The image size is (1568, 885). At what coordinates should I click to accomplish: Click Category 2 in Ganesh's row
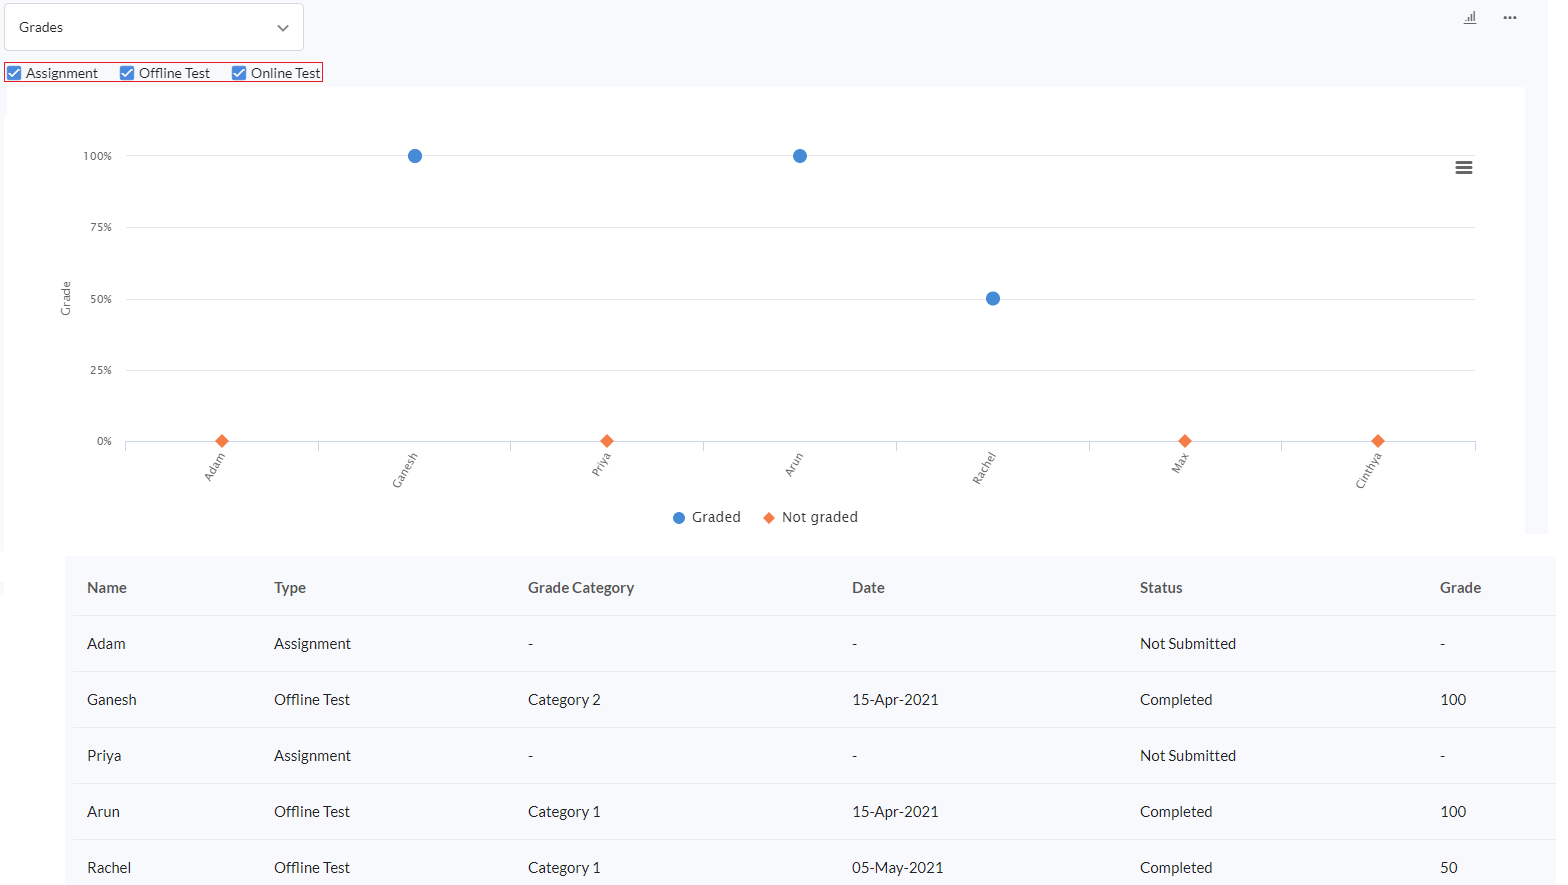click(564, 700)
